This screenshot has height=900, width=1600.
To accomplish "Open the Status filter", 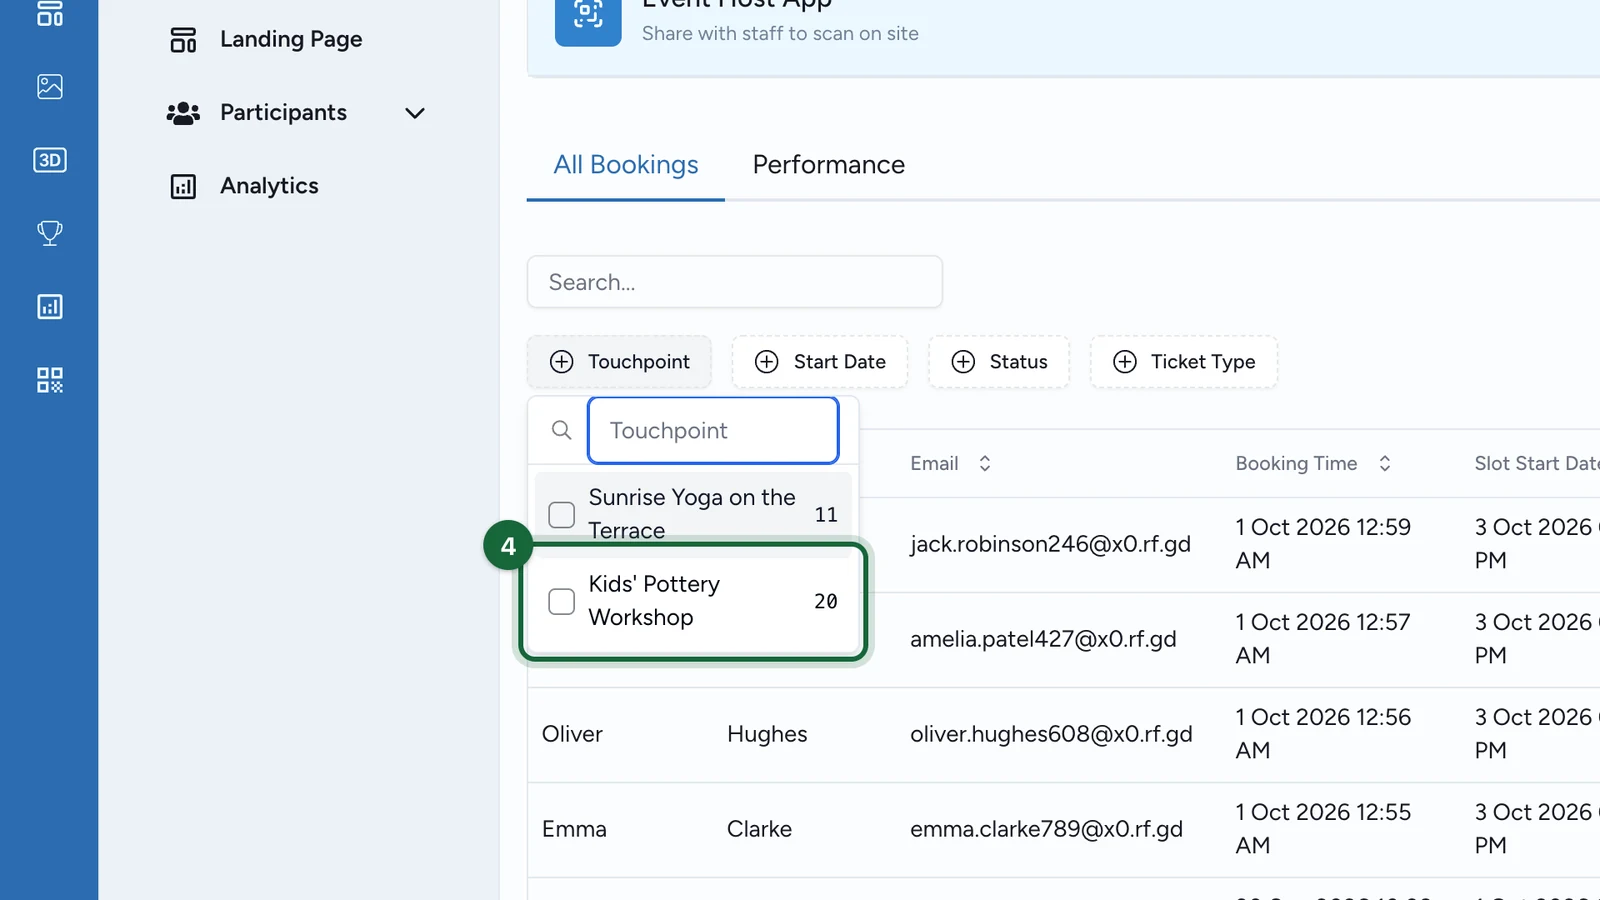I will click(999, 362).
